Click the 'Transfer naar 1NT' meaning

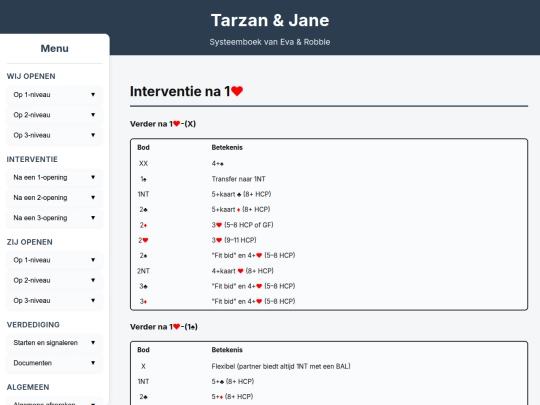tap(238, 179)
